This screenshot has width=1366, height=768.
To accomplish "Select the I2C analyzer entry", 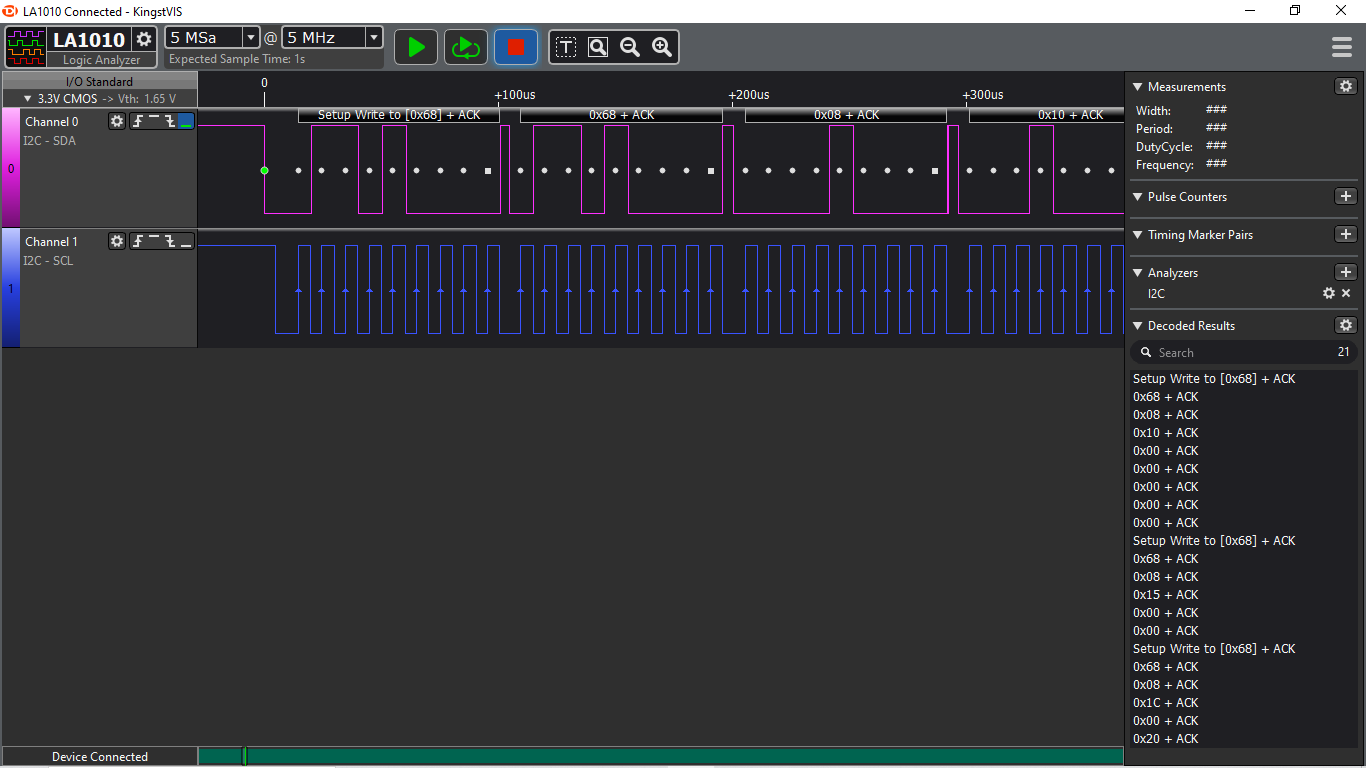I will tap(1156, 294).
